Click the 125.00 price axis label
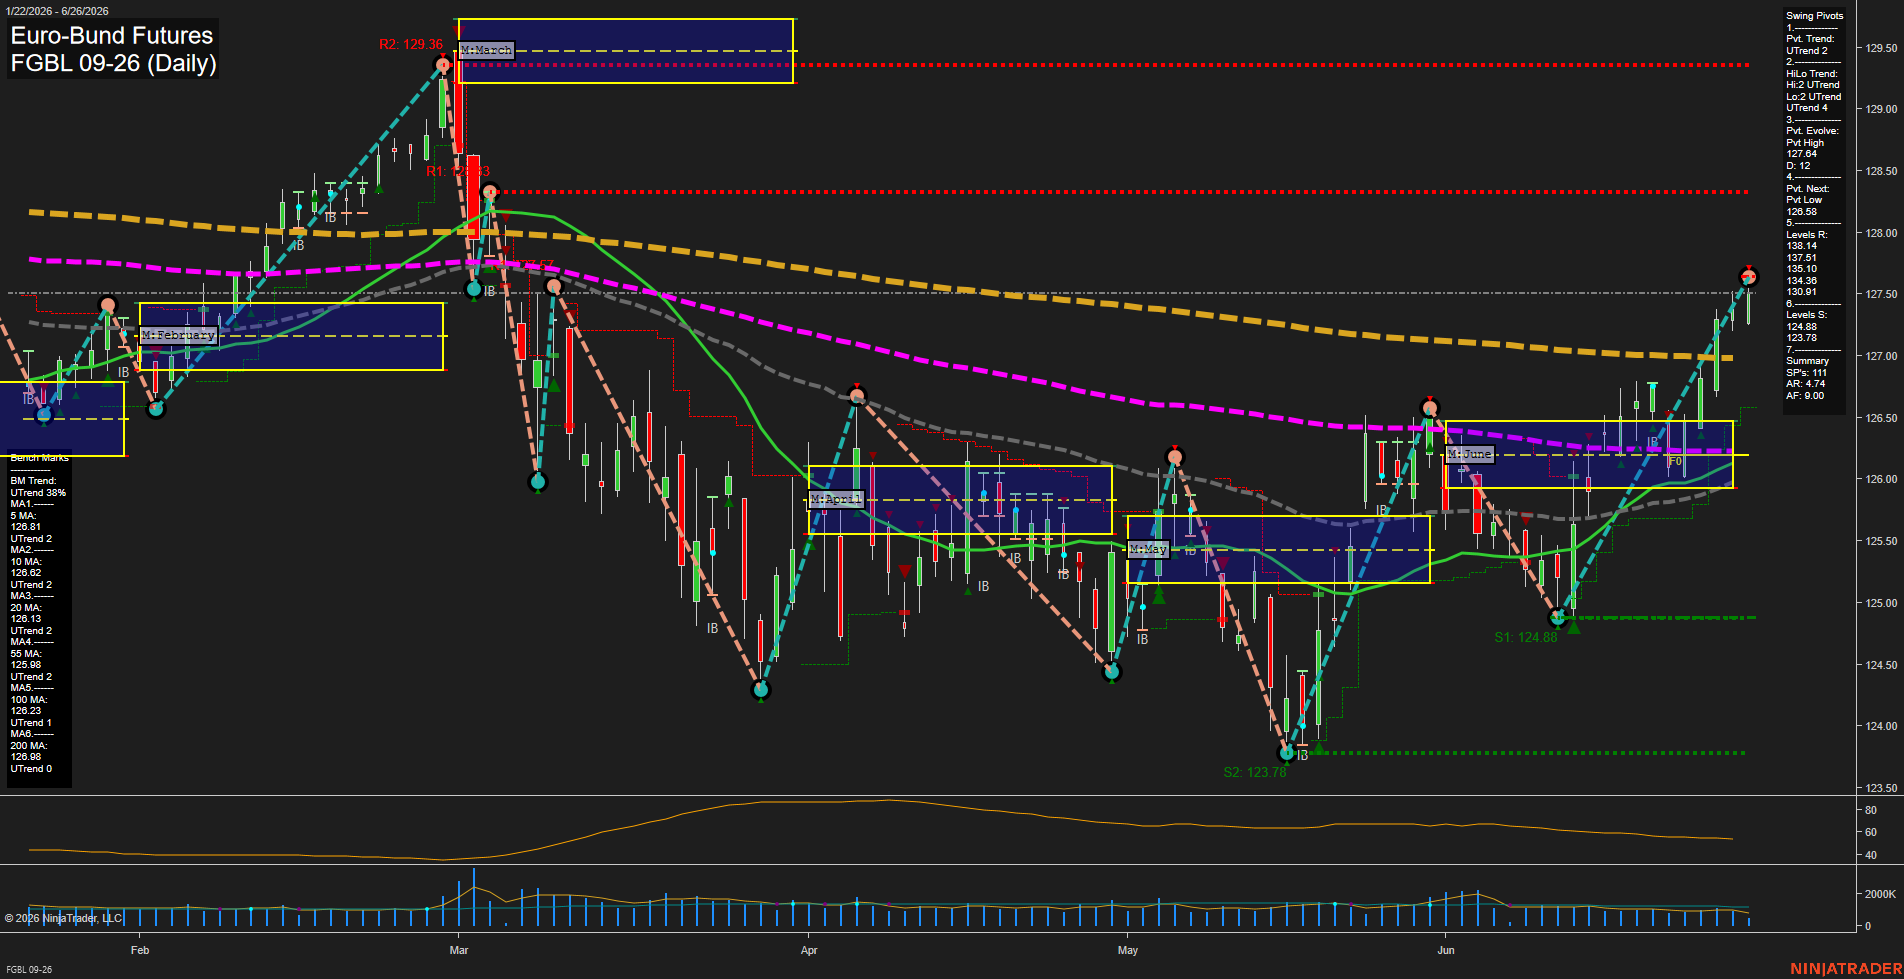 pyautogui.click(x=1881, y=604)
